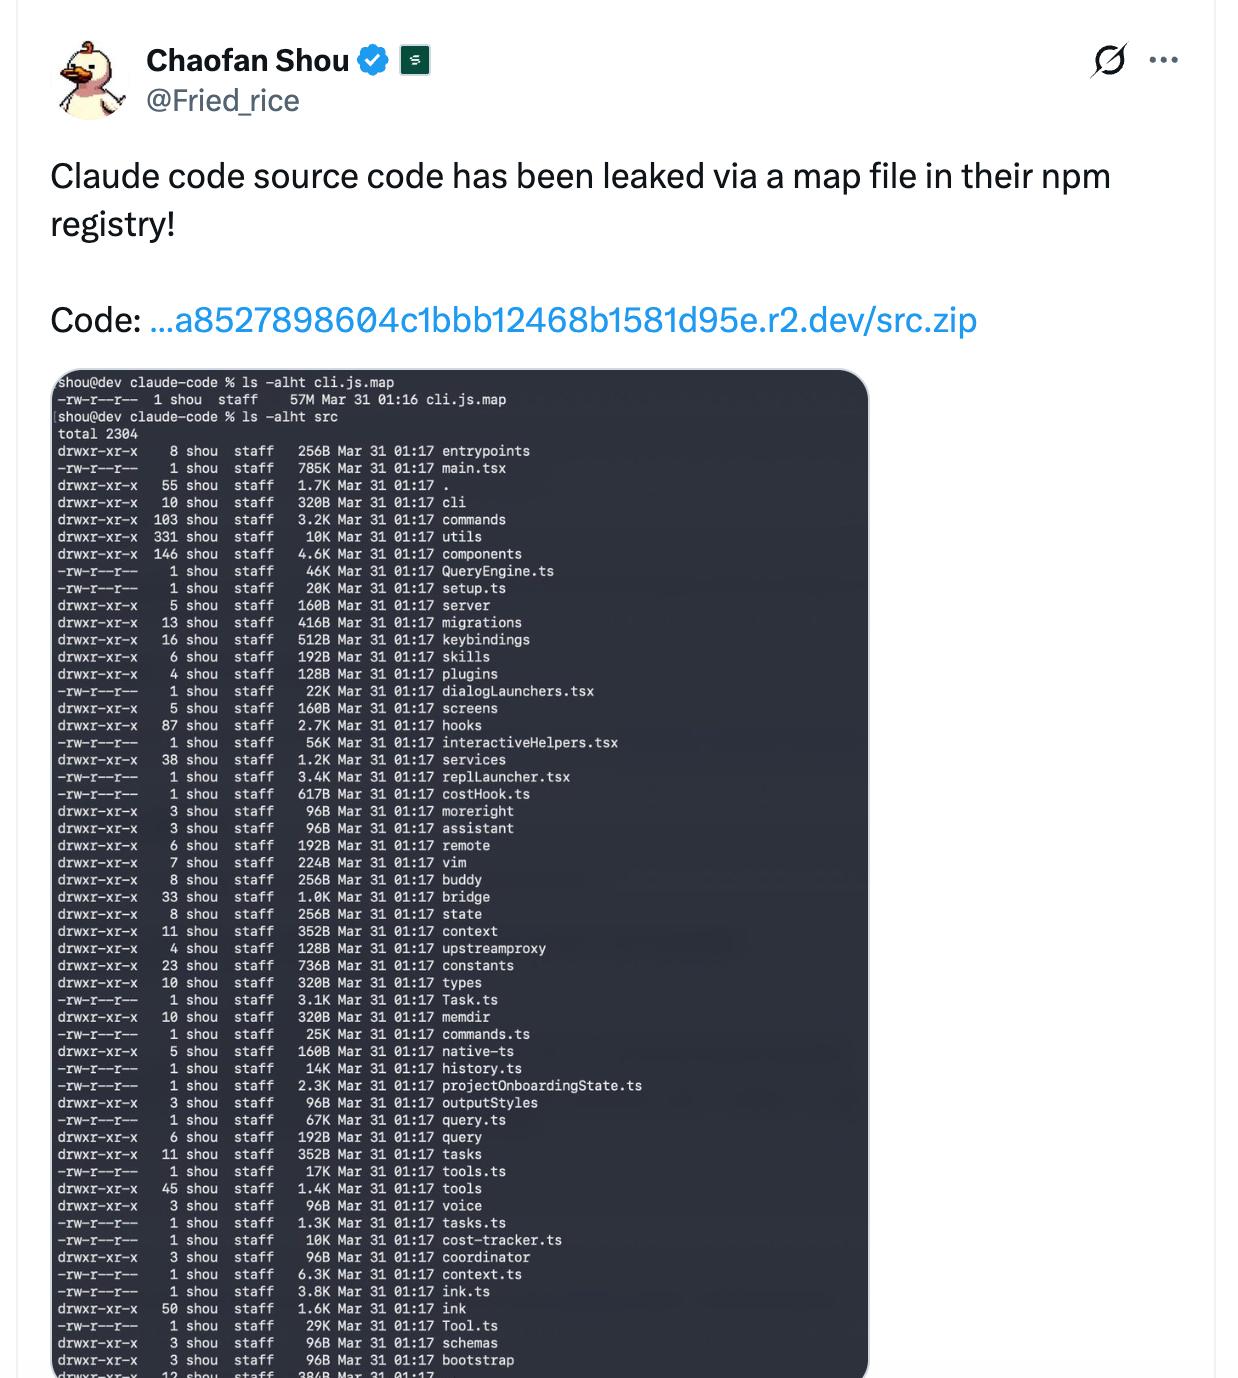Click the Tool.ts entry near the bottom

471,1325
